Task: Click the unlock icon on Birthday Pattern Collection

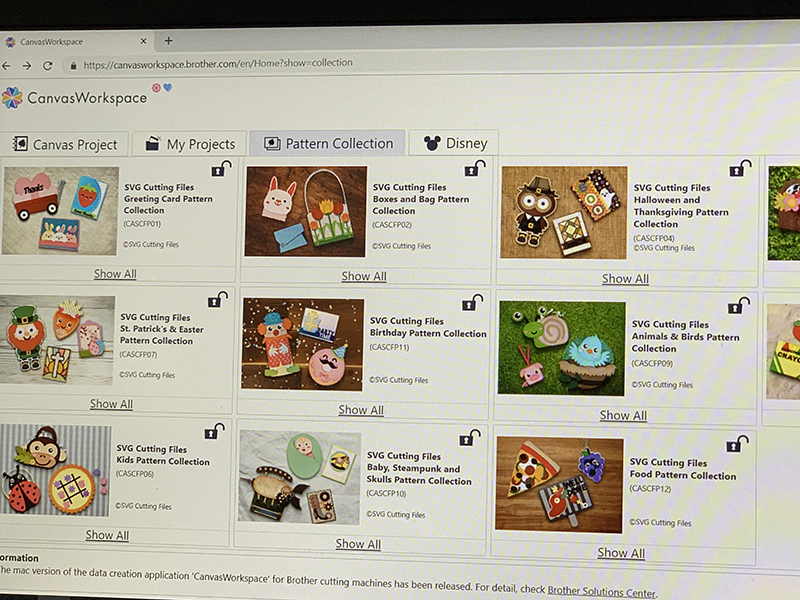Action: click(472, 302)
